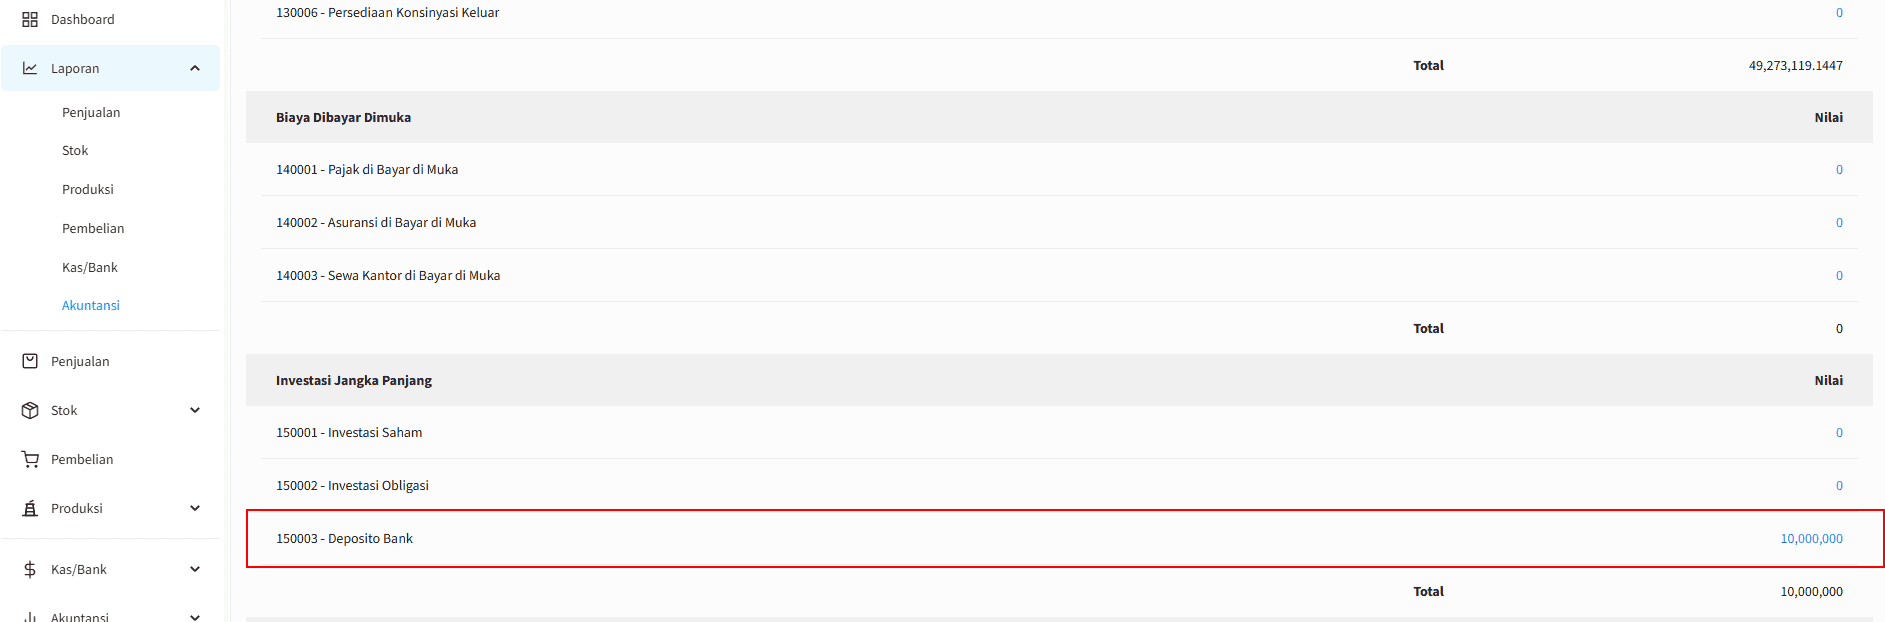Click the Investasi Saham value link

(x=1839, y=432)
